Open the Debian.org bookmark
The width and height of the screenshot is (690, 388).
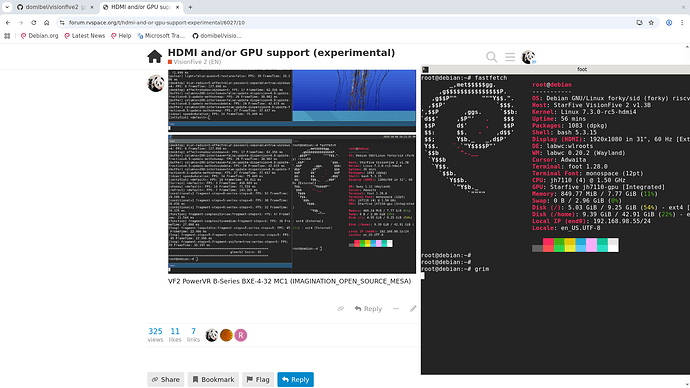point(40,36)
